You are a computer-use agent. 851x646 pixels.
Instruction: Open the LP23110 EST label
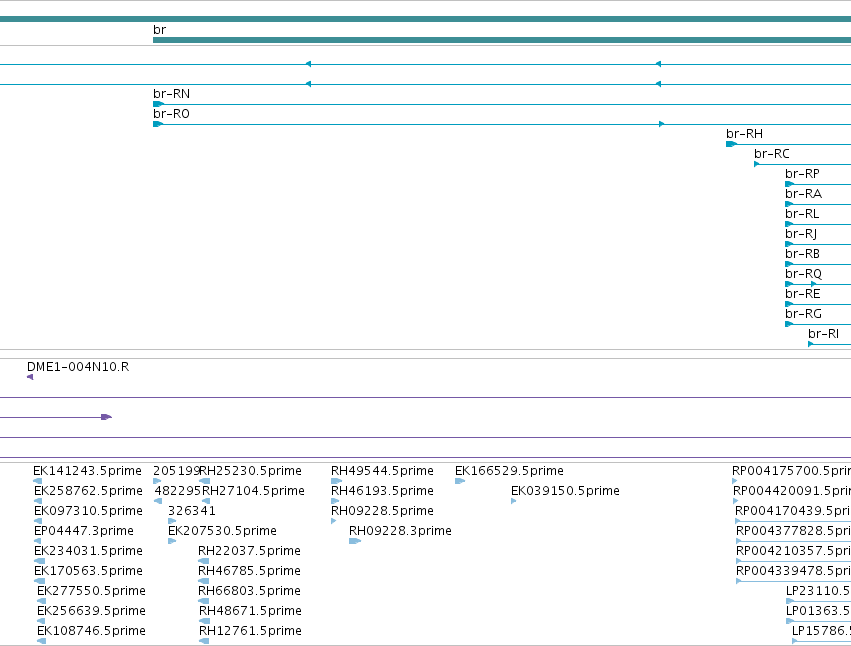tap(818, 592)
